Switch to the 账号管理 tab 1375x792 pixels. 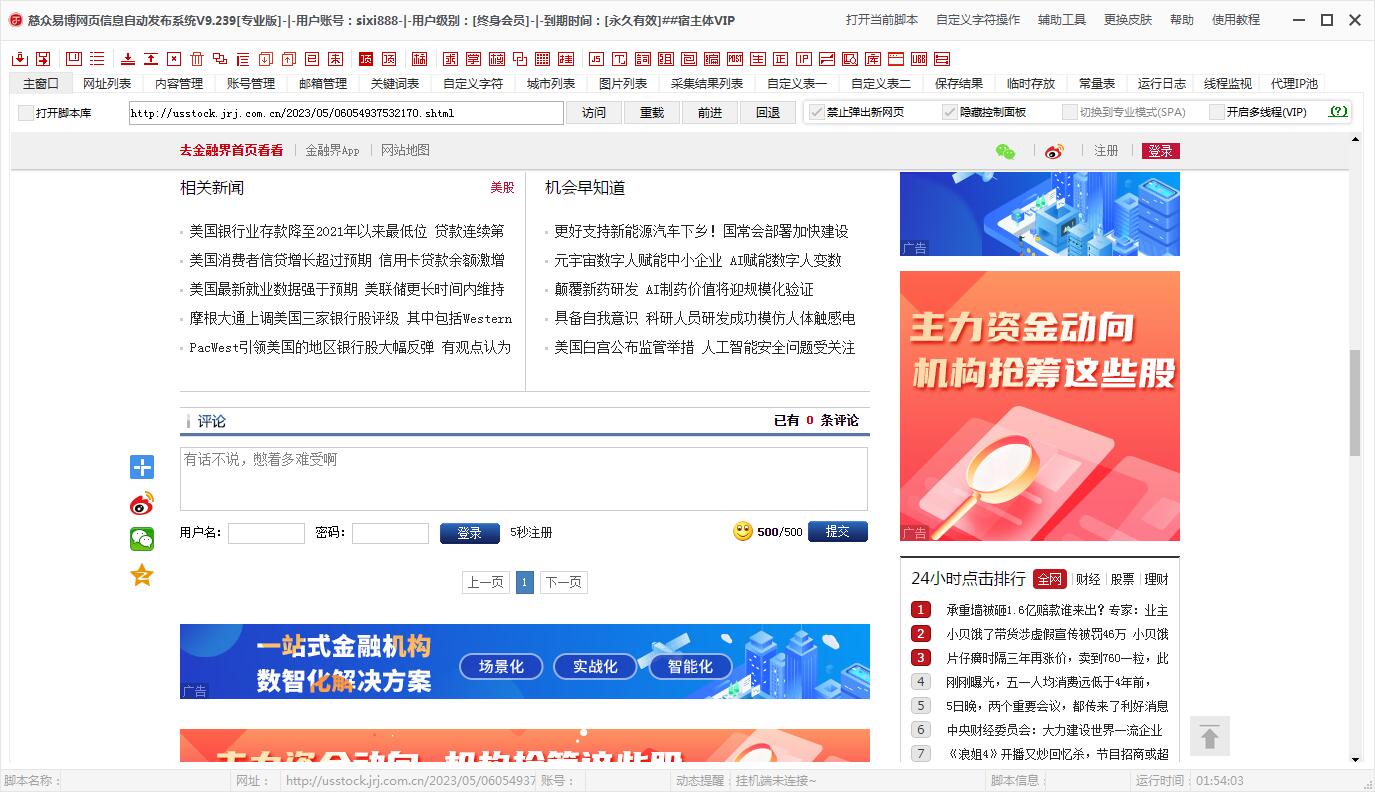pos(251,84)
